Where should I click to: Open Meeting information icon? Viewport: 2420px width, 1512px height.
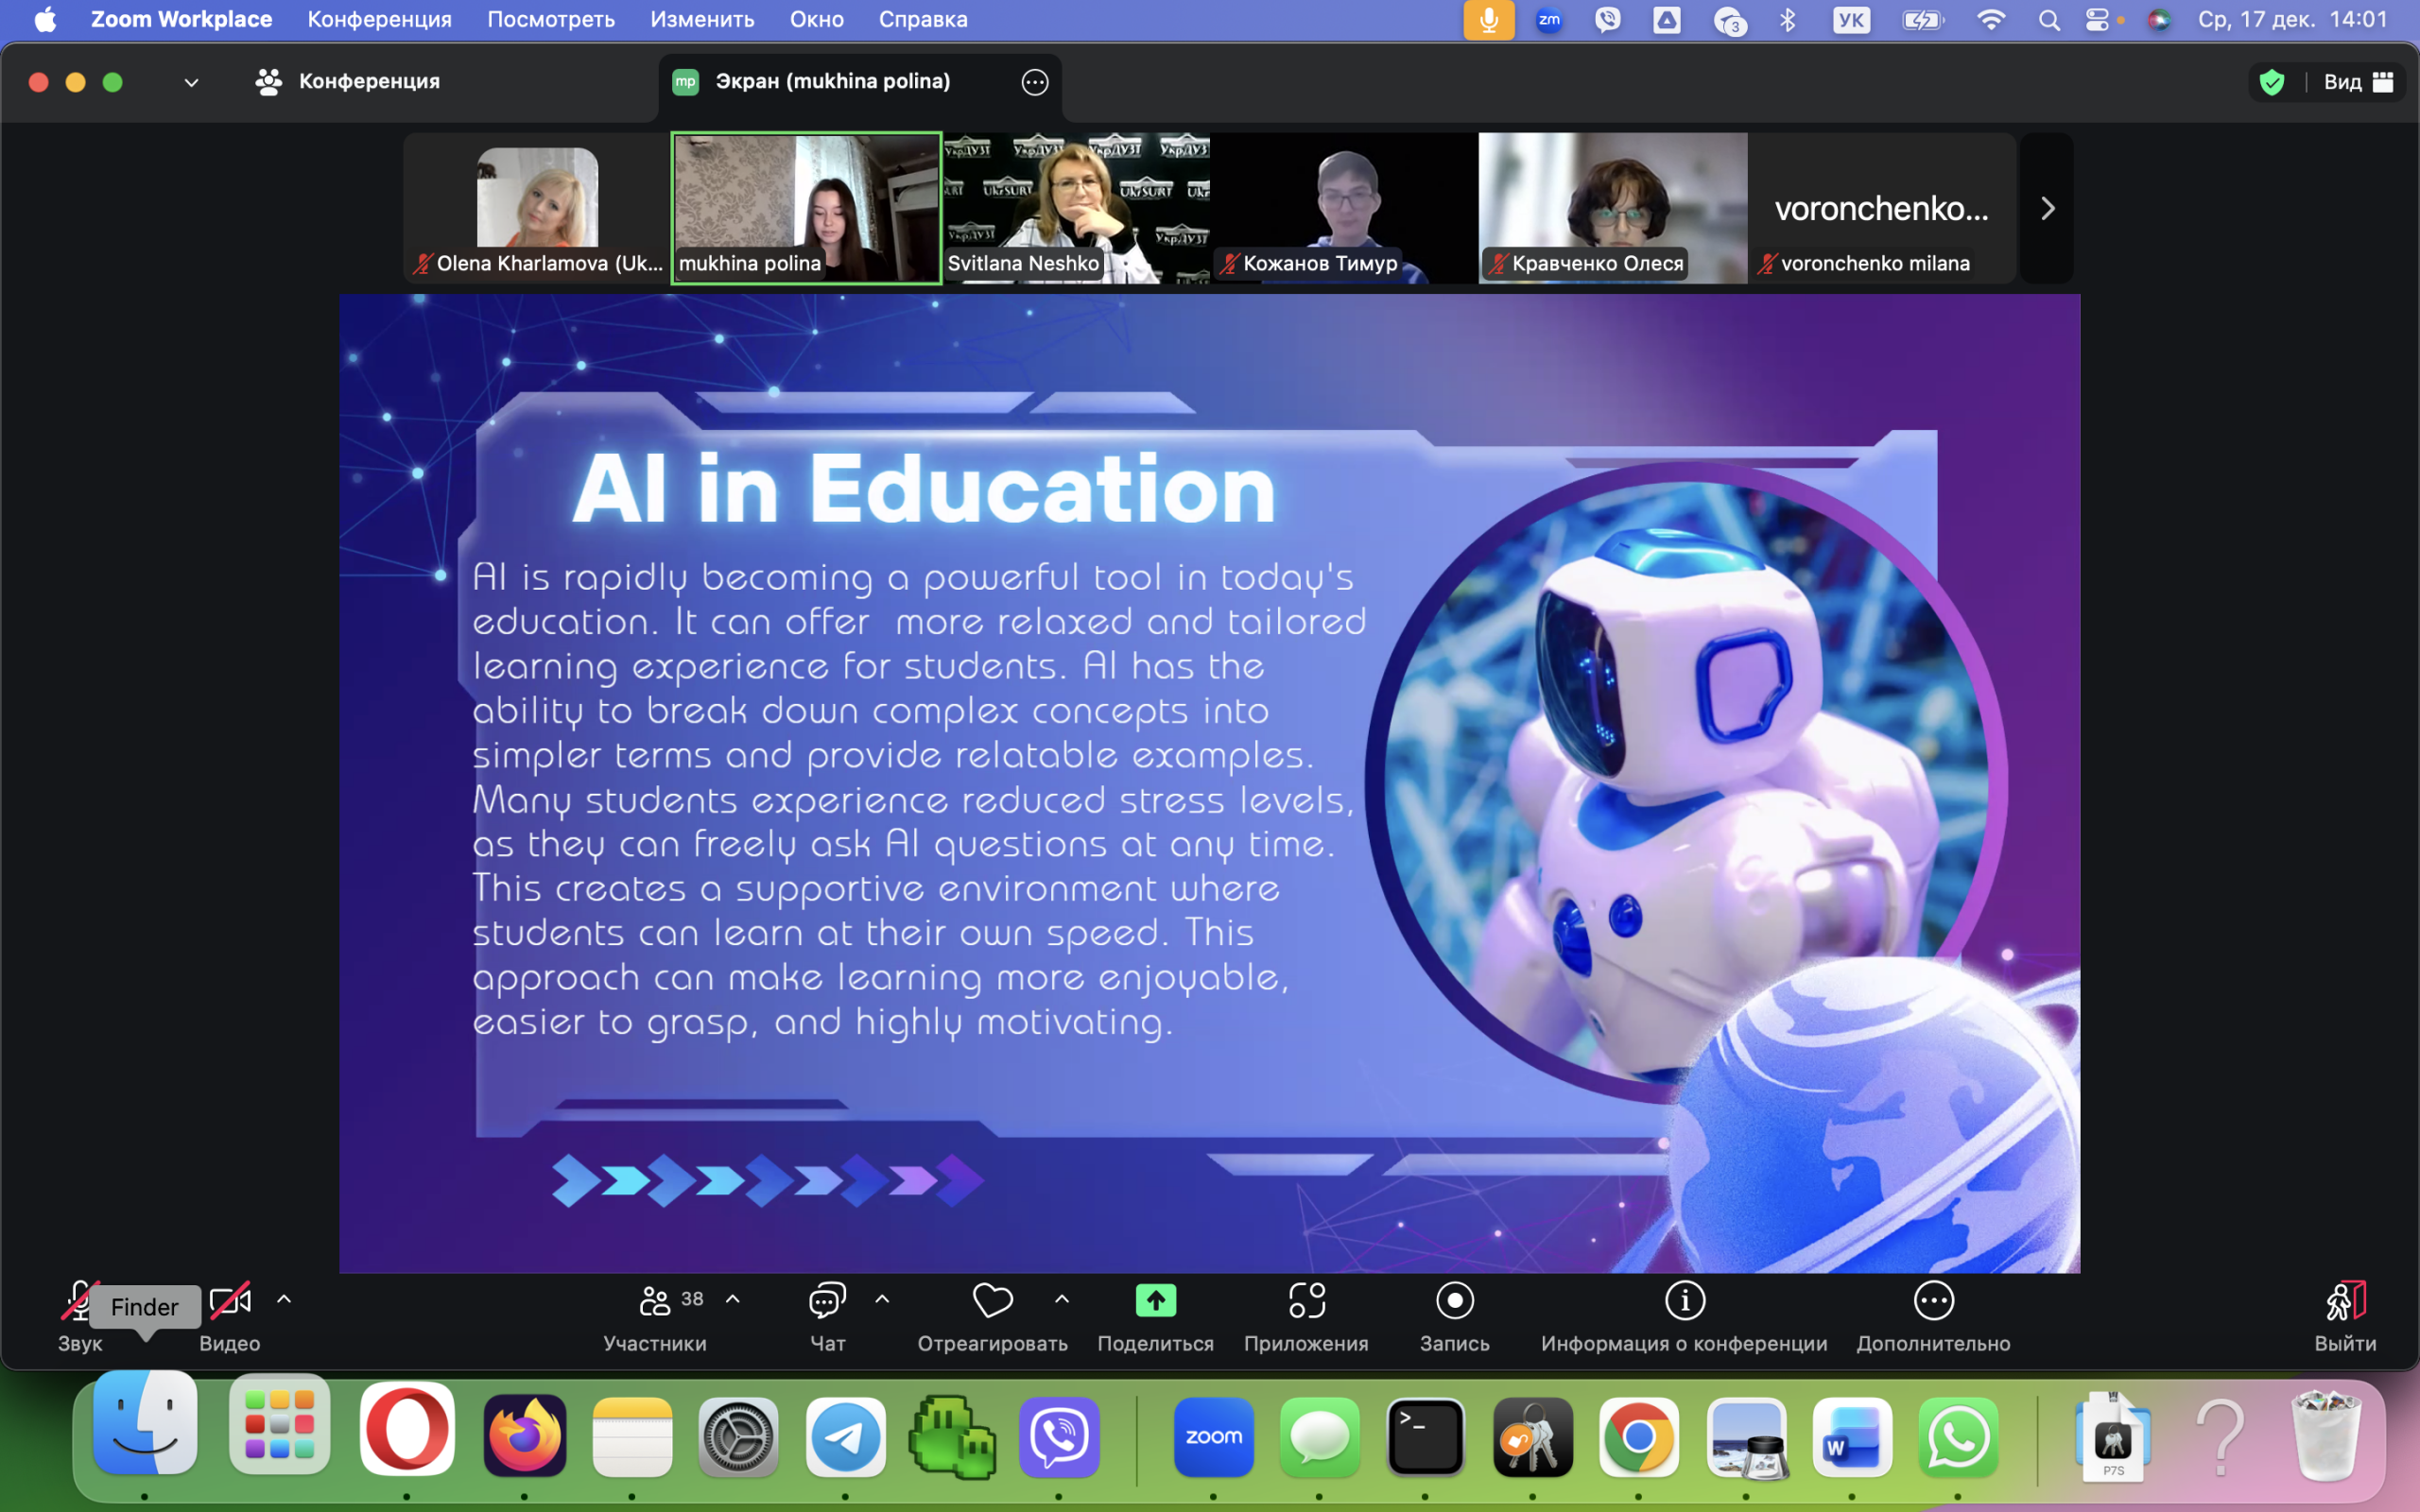1684,1301
